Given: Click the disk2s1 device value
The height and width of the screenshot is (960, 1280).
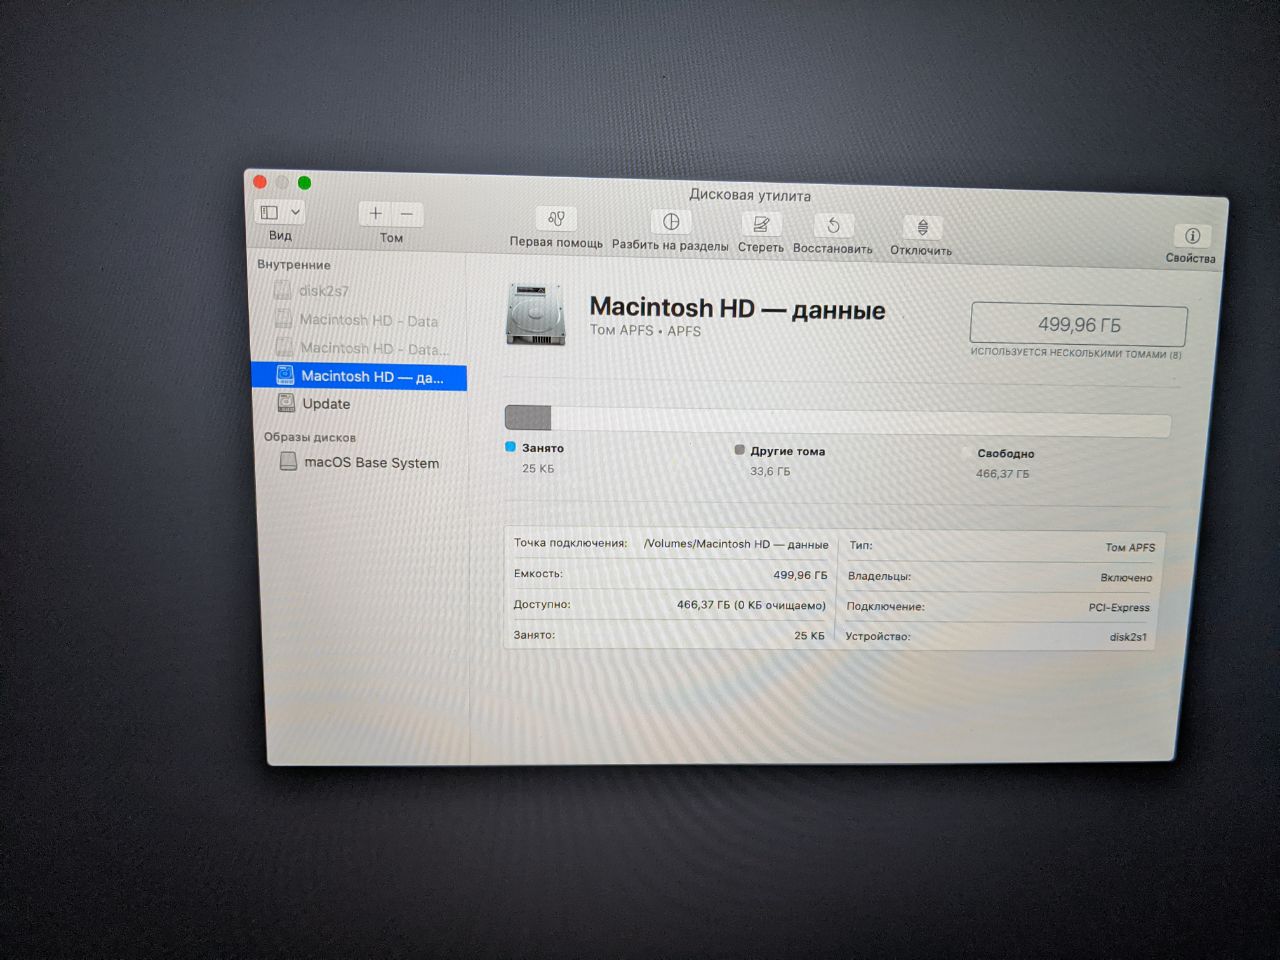Looking at the screenshot, I should click(x=1128, y=637).
